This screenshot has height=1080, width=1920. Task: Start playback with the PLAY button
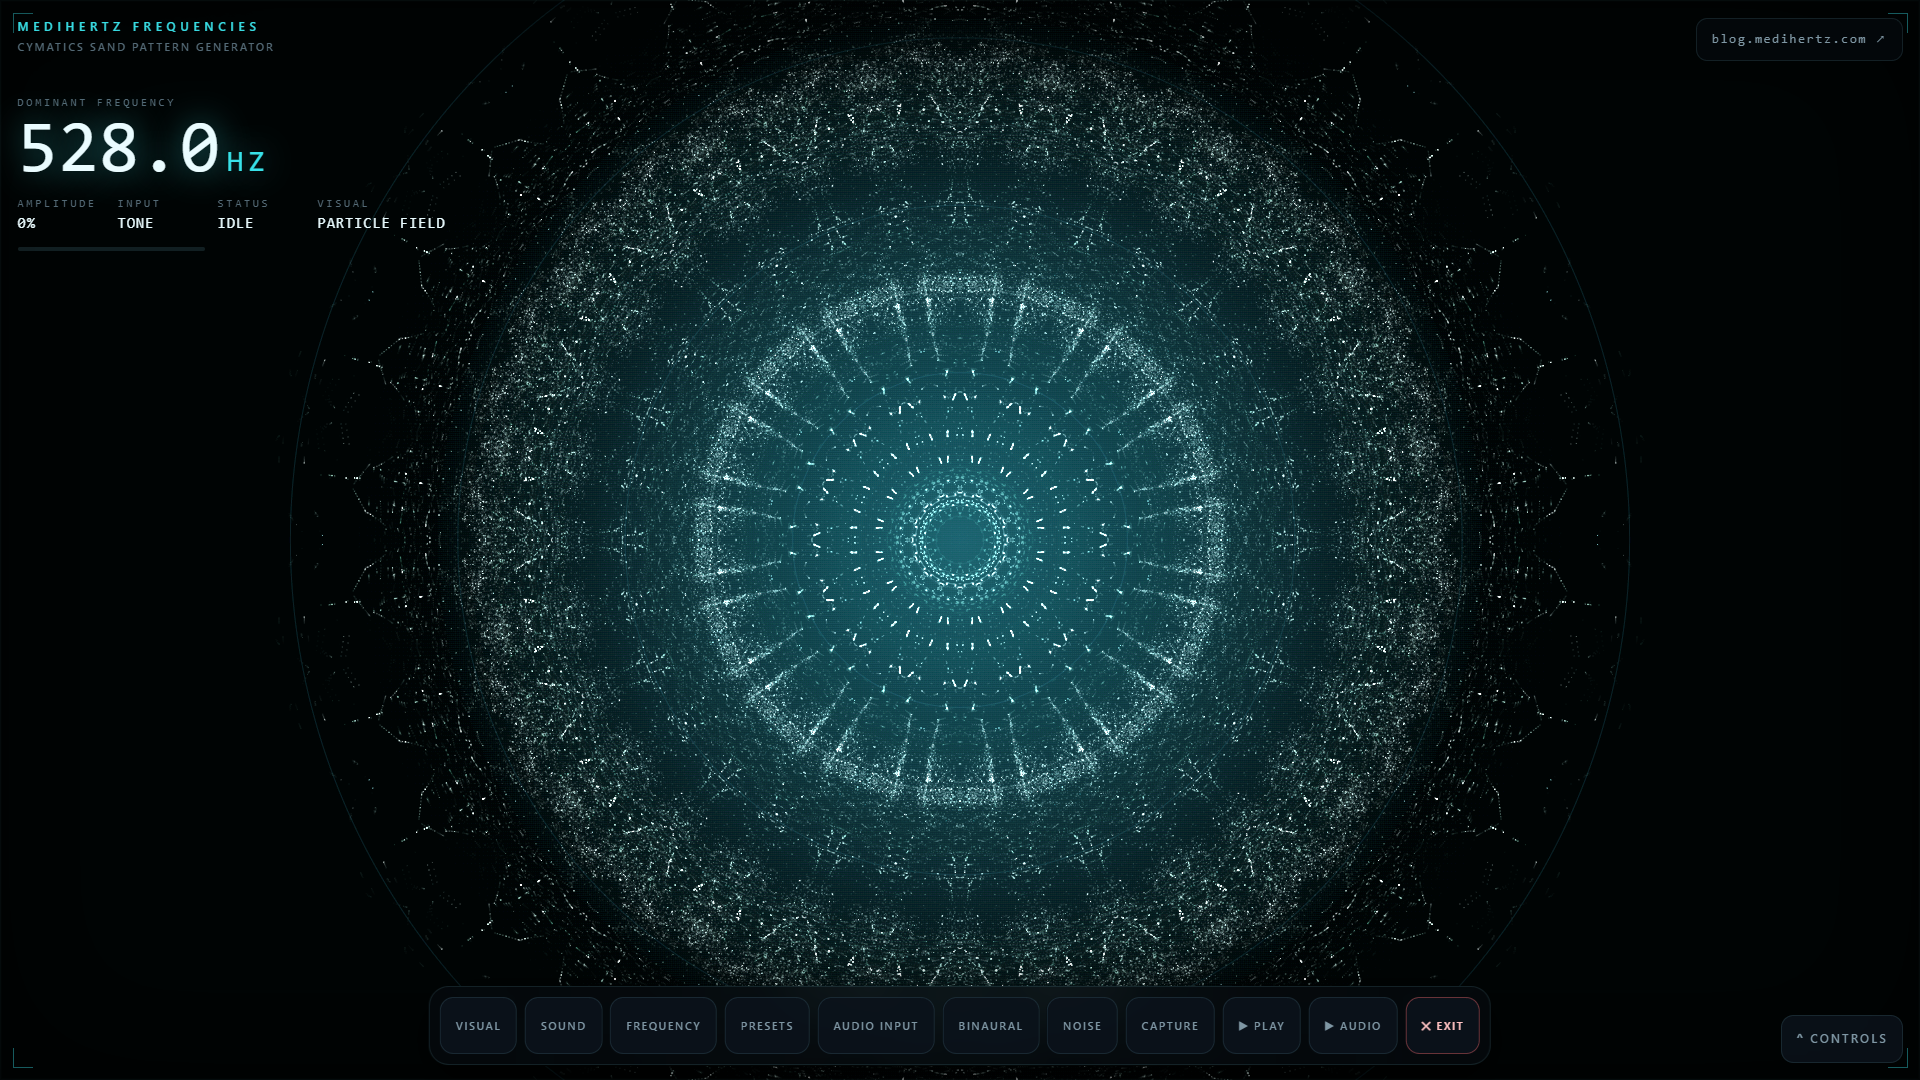tap(1262, 1025)
